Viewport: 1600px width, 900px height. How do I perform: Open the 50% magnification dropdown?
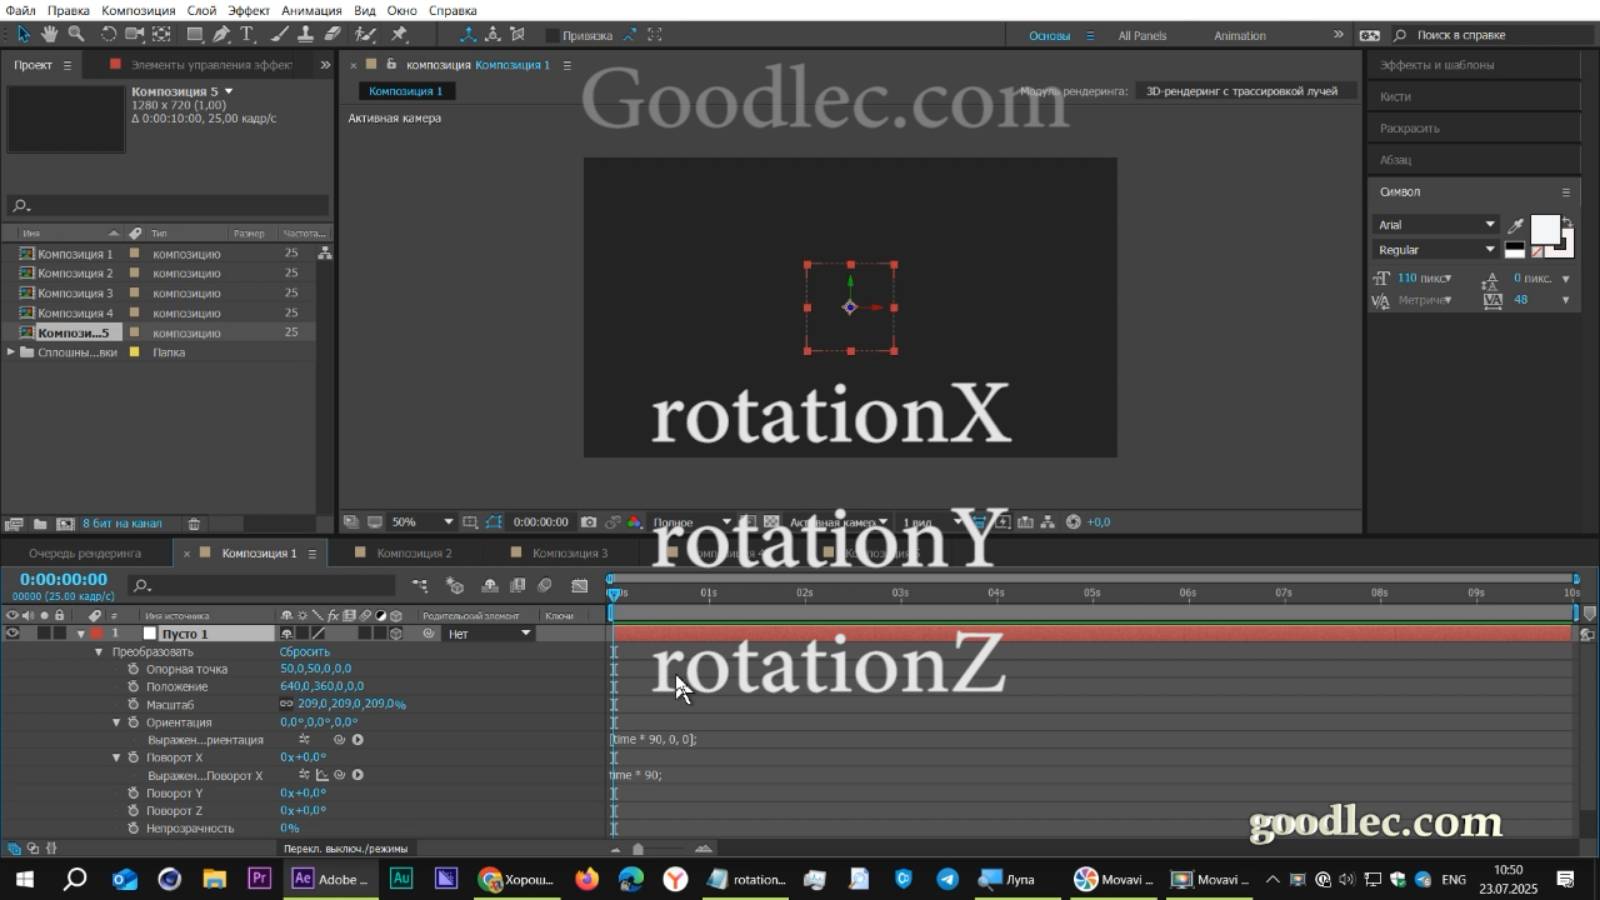click(x=447, y=521)
